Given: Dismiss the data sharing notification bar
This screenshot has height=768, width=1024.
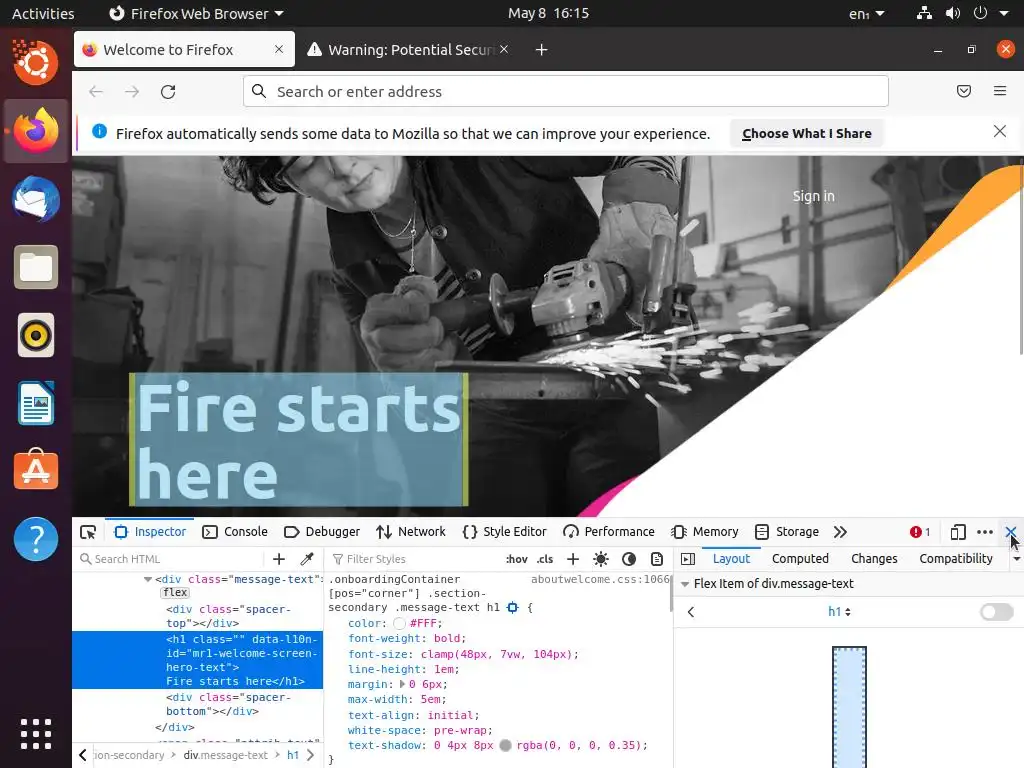Looking at the screenshot, I should point(999,131).
